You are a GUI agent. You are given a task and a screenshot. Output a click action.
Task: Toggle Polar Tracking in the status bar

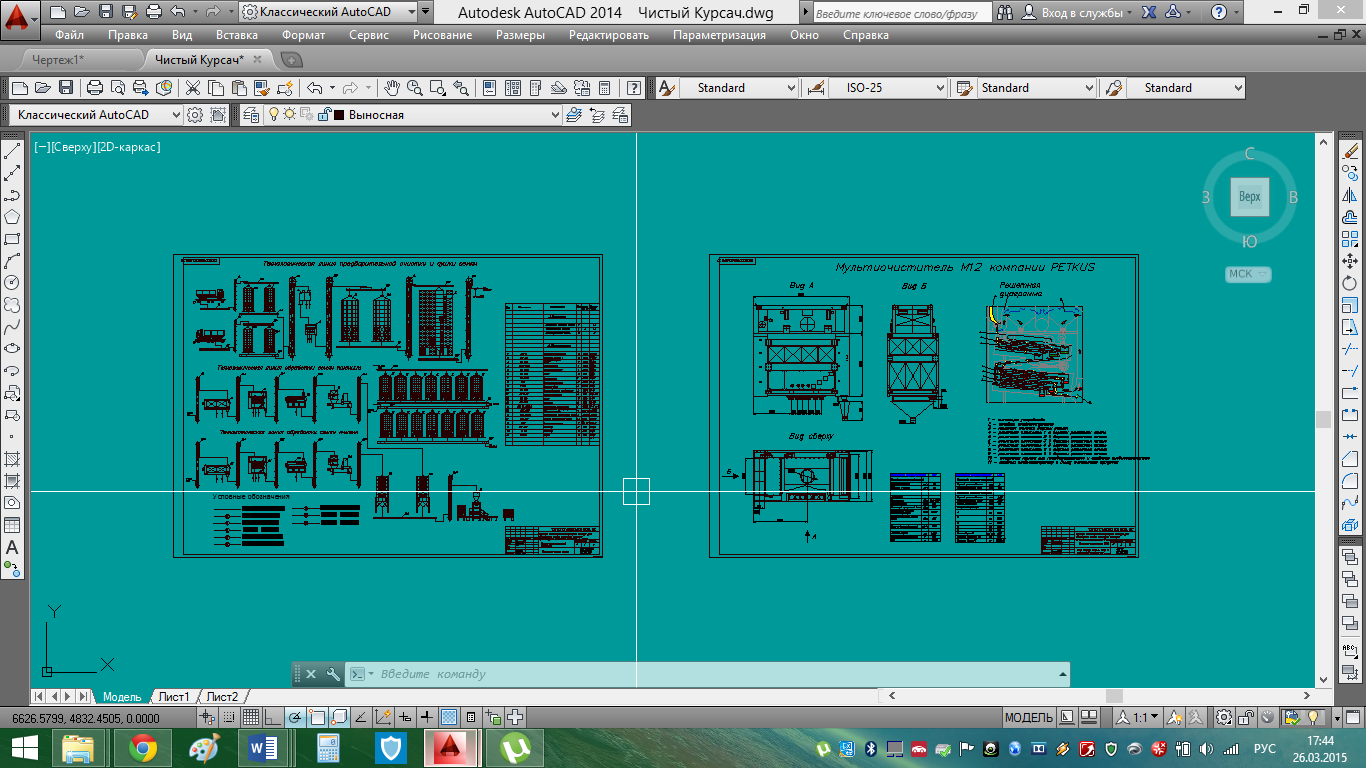pyautogui.click(x=295, y=717)
